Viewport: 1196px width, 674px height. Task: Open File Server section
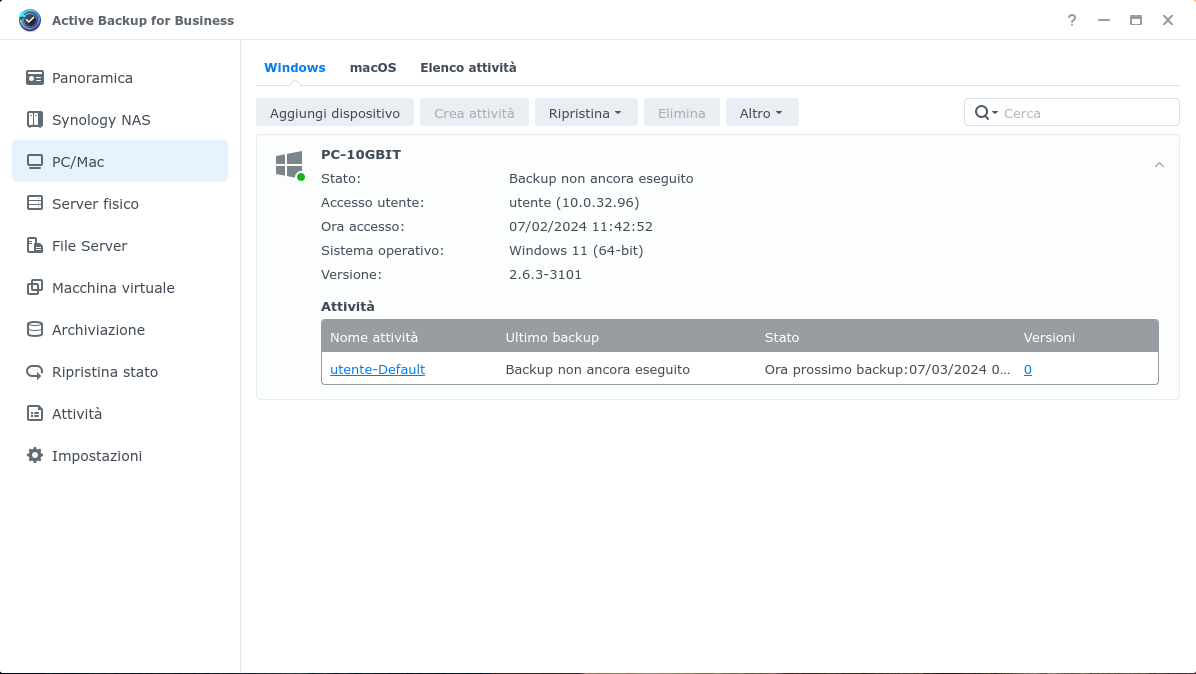pyautogui.click(x=120, y=246)
